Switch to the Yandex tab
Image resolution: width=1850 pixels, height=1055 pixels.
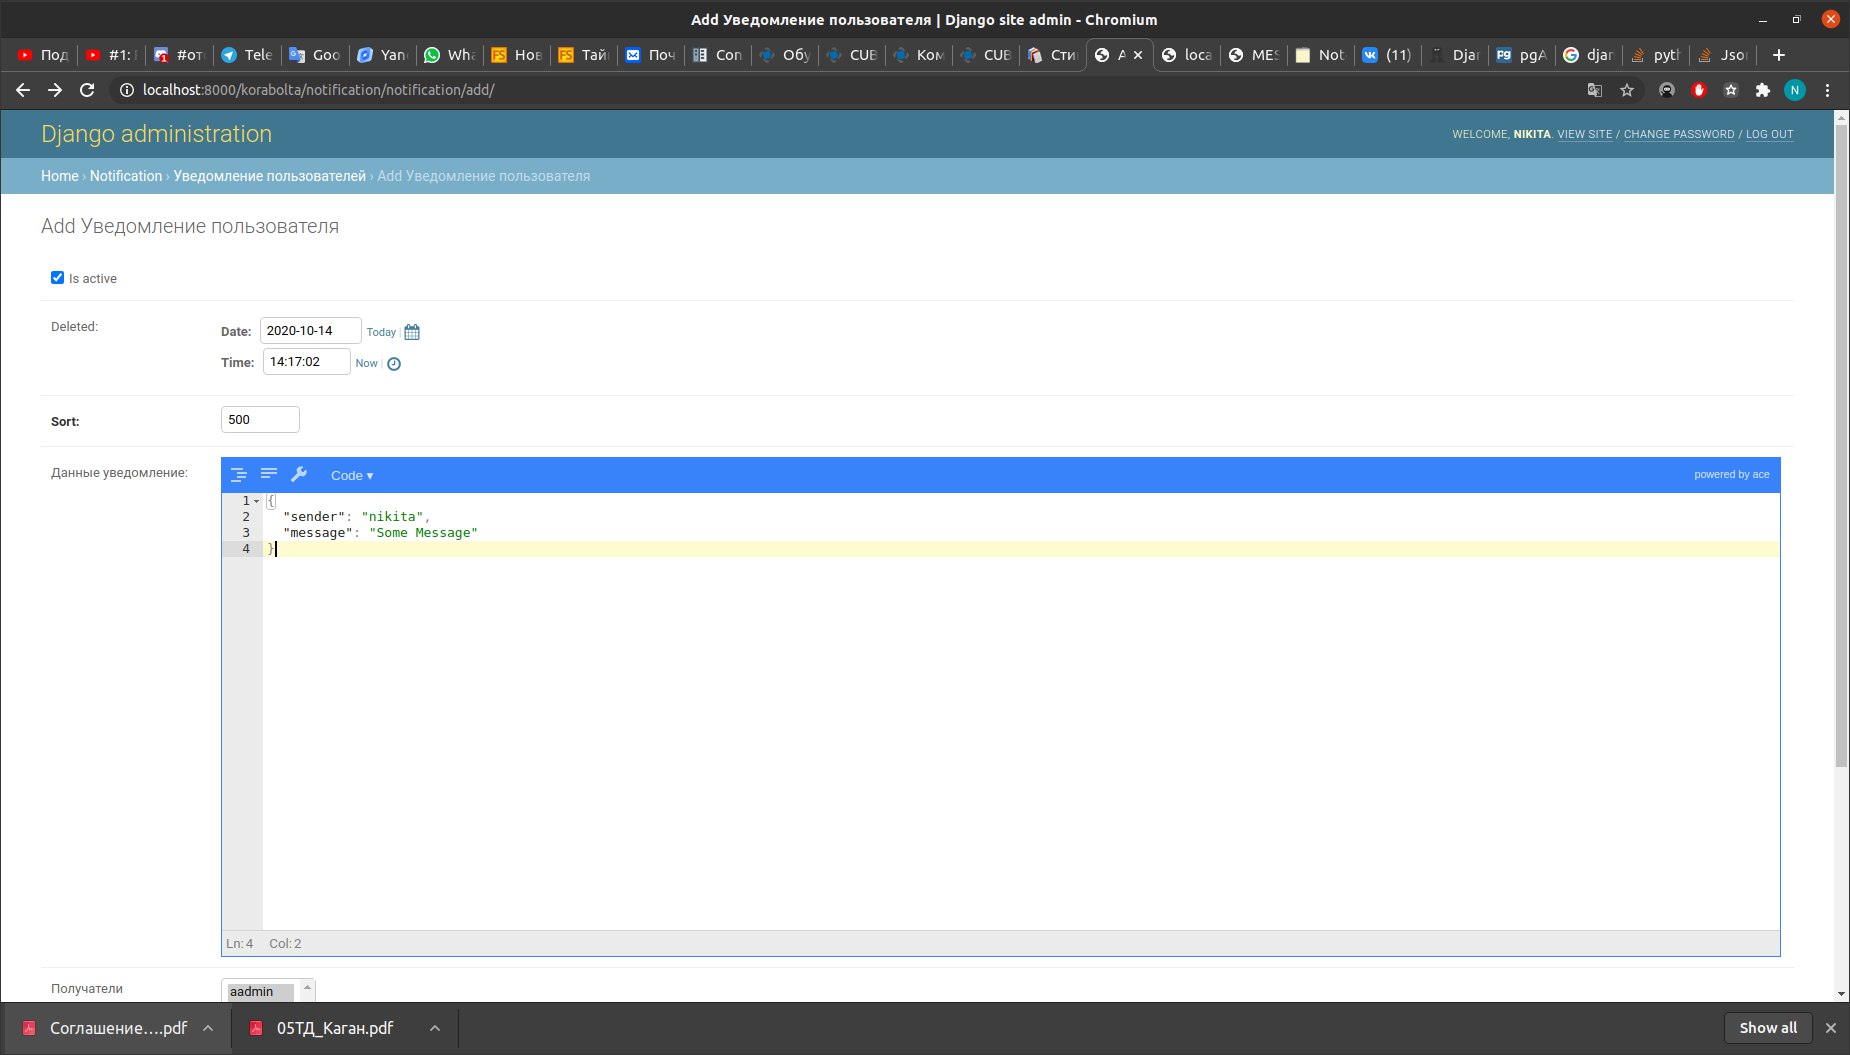click(382, 55)
